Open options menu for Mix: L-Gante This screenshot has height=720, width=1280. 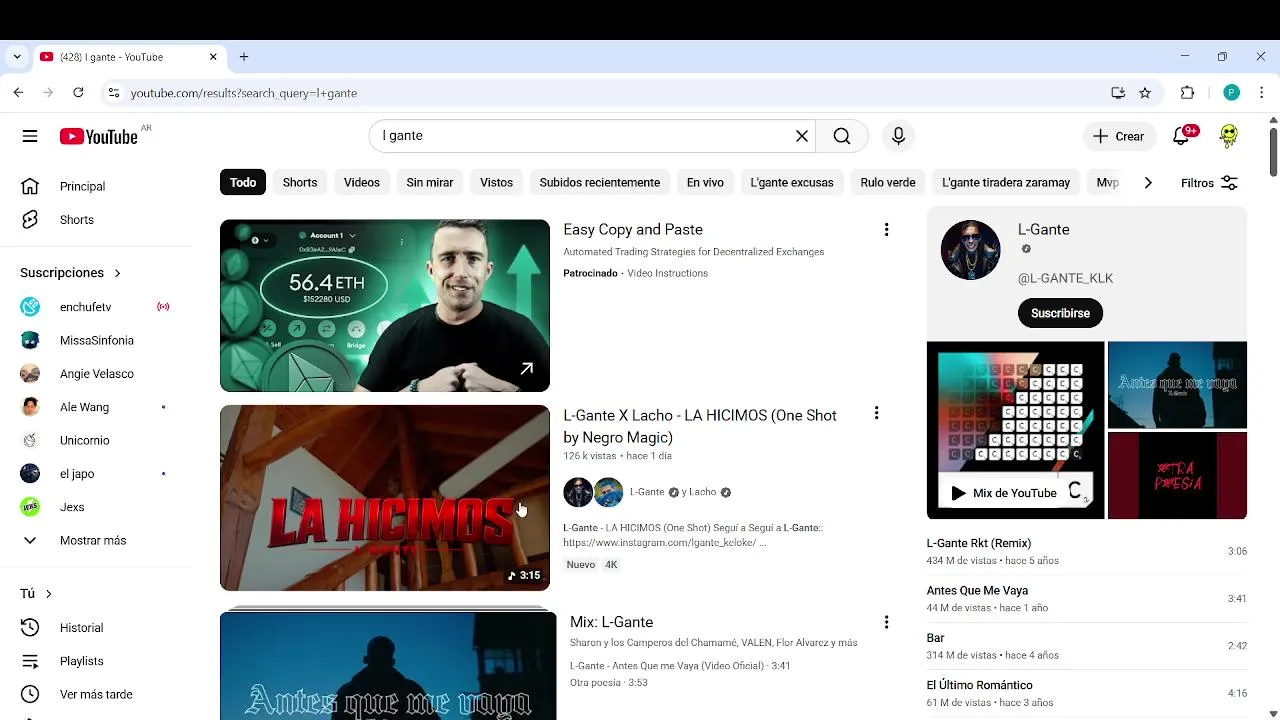pyautogui.click(x=886, y=622)
